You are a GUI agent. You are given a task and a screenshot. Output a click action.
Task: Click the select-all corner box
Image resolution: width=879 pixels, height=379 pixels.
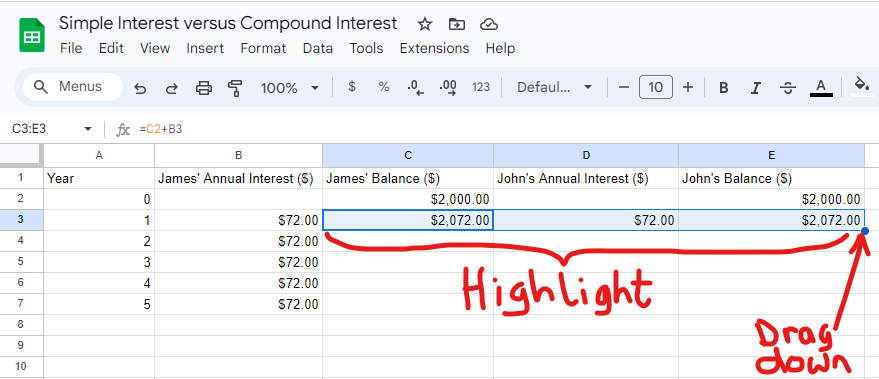21,155
